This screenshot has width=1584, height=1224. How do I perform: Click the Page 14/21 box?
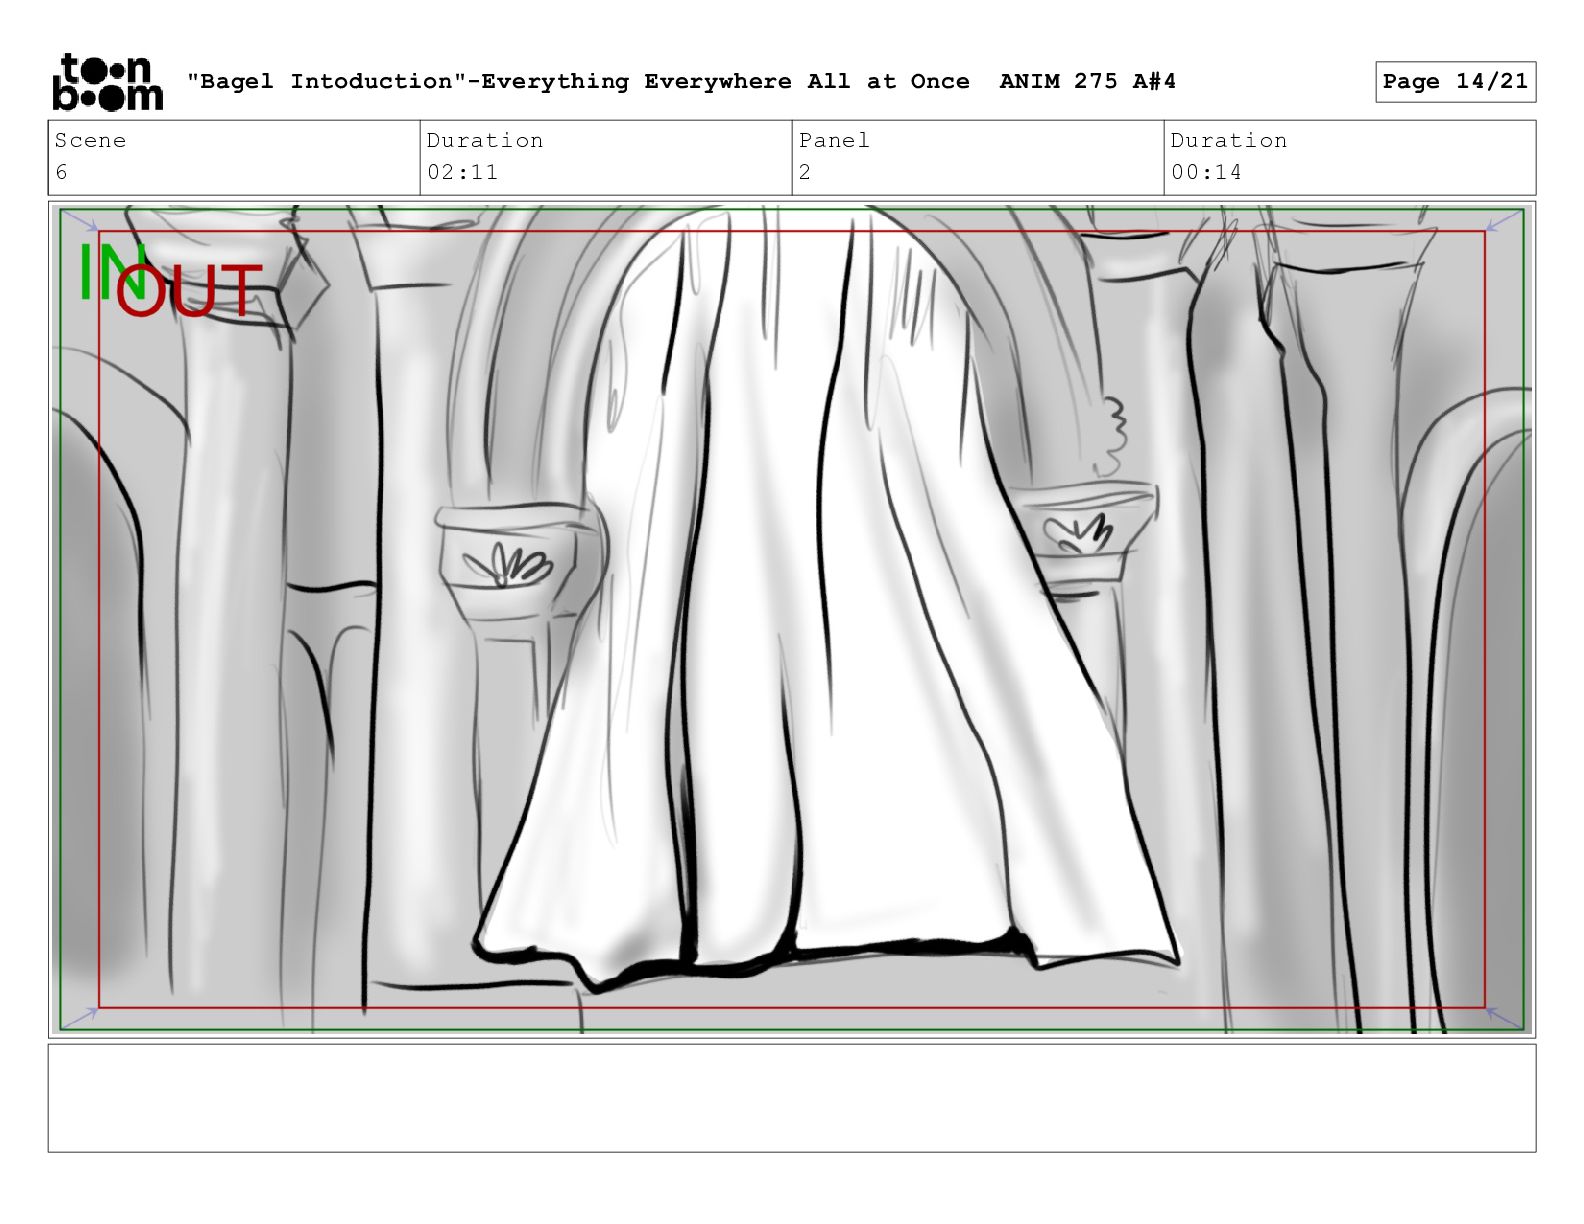(1455, 82)
